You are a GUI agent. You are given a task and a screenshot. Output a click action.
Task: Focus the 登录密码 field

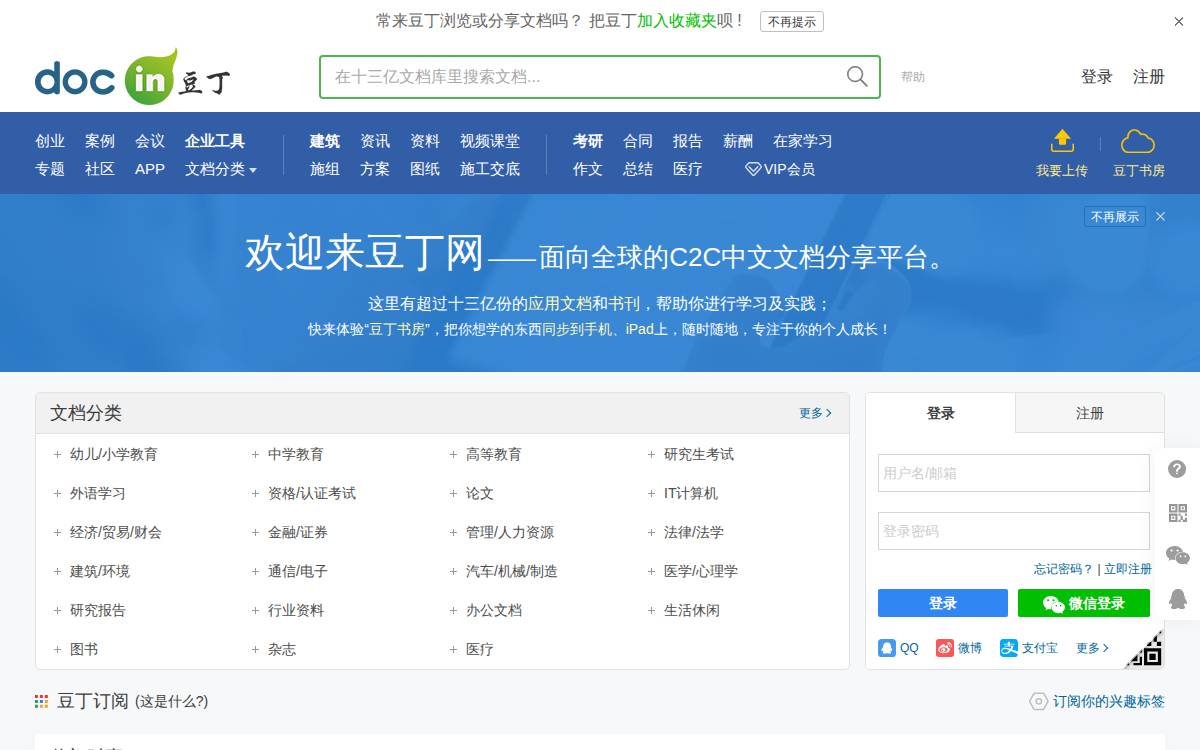[x=1014, y=531]
